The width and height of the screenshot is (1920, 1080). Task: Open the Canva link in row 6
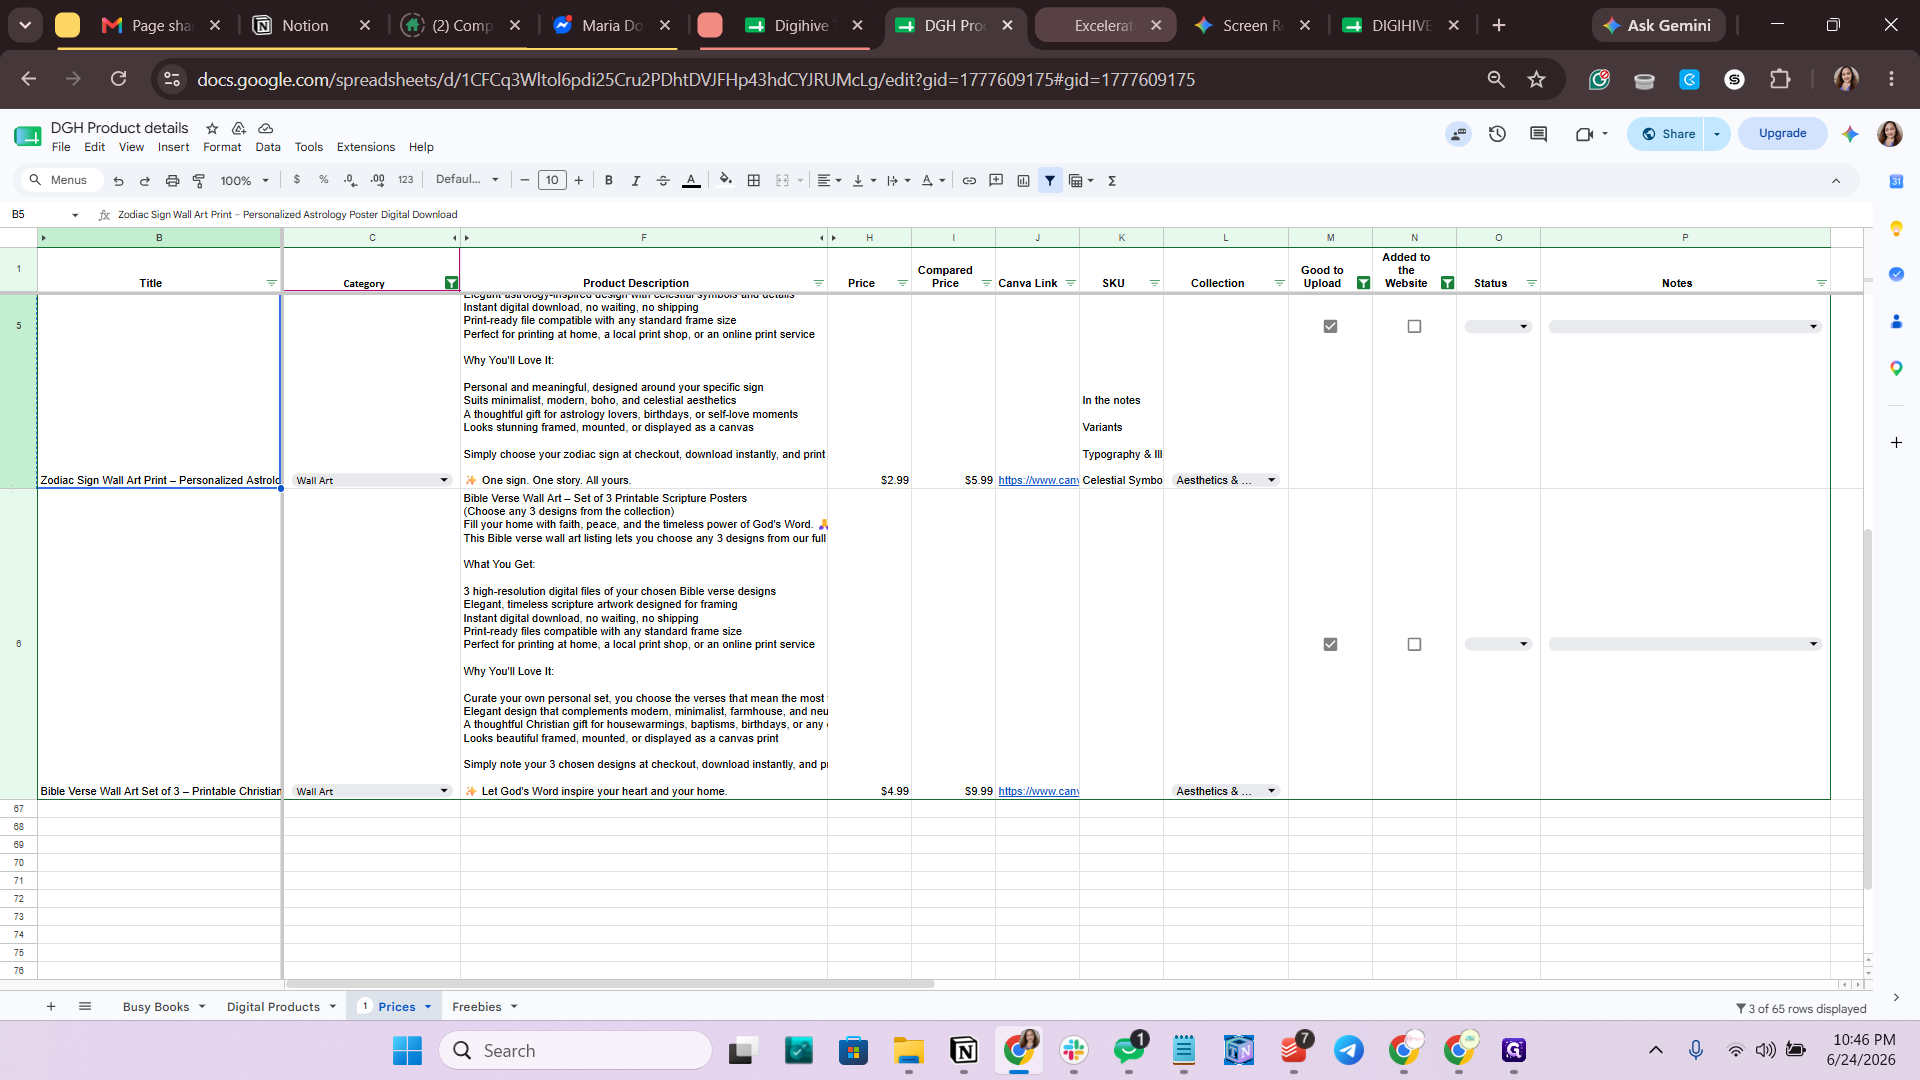tap(1038, 791)
